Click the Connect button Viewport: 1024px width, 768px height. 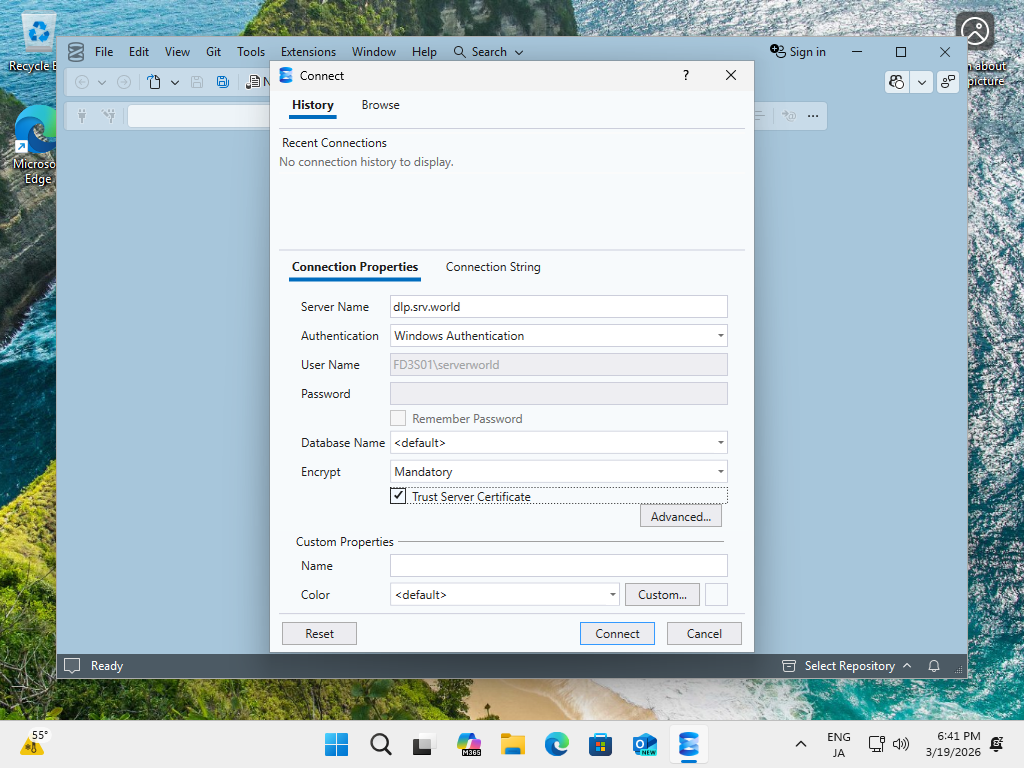pyautogui.click(x=617, y=633)
